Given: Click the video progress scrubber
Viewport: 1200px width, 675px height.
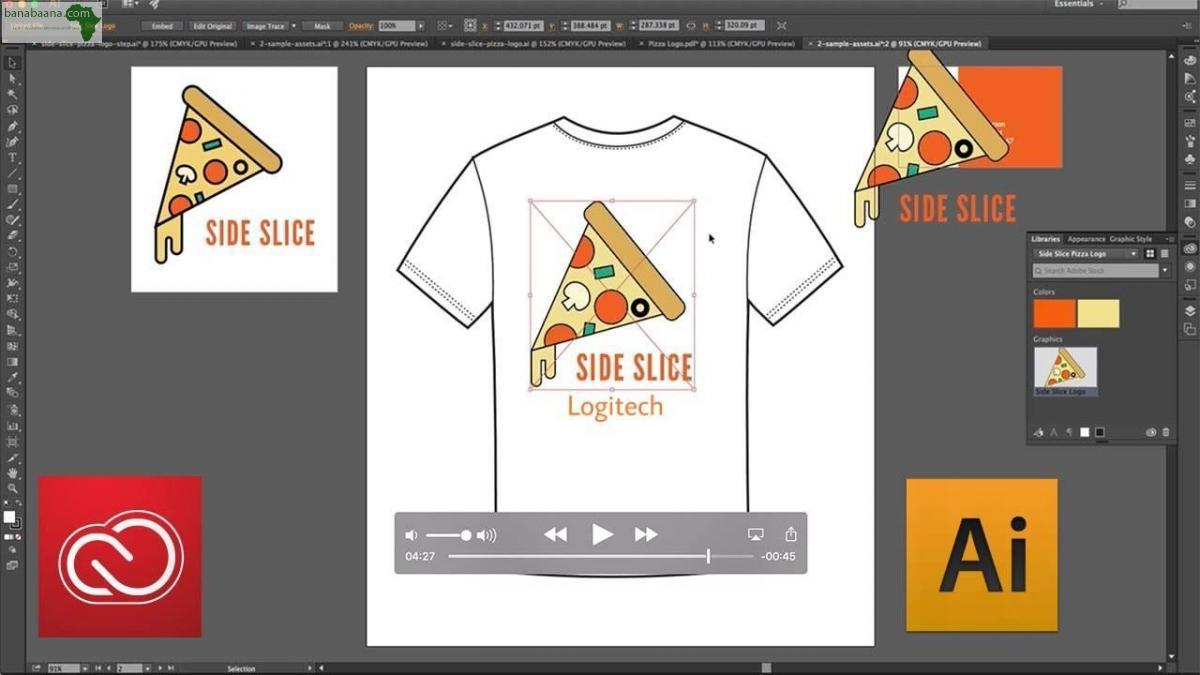Looking at the screenshot, I should (x=708, y=556).
